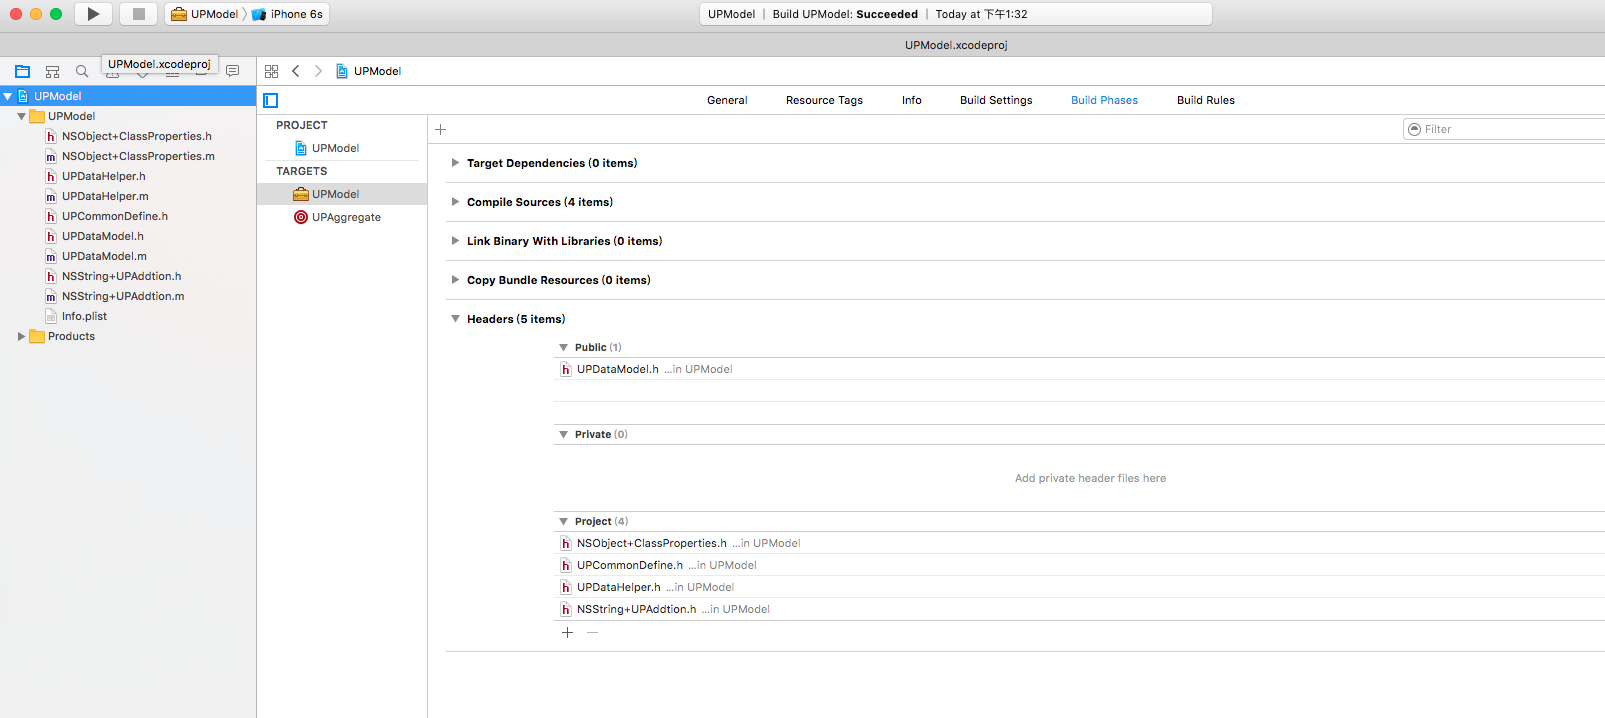1605x718 pixels.
Task: Collapse the Private headers group
Action: [563, 434]
